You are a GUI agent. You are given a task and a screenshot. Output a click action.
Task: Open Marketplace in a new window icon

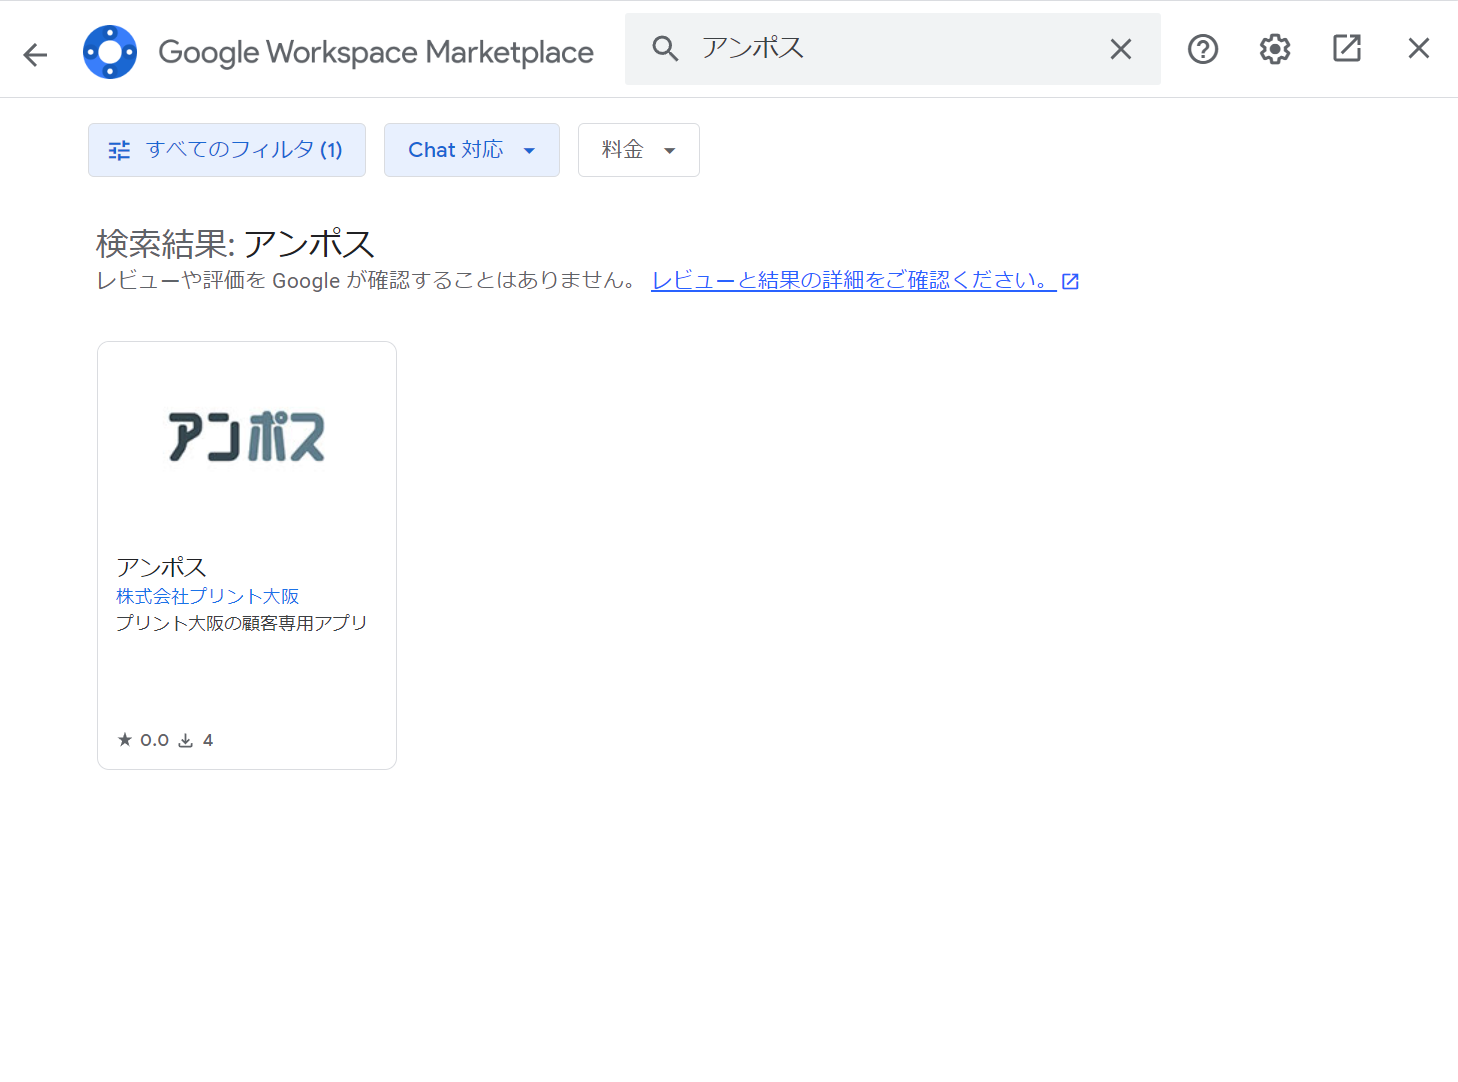pyautogui.click(x=1347, y=48)
